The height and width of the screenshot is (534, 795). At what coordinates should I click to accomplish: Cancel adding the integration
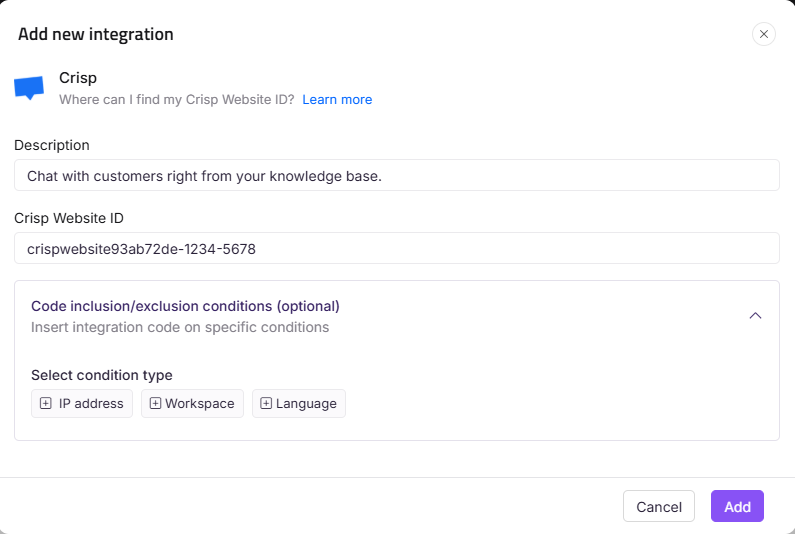pyautogui.click(x=659, y=506)
